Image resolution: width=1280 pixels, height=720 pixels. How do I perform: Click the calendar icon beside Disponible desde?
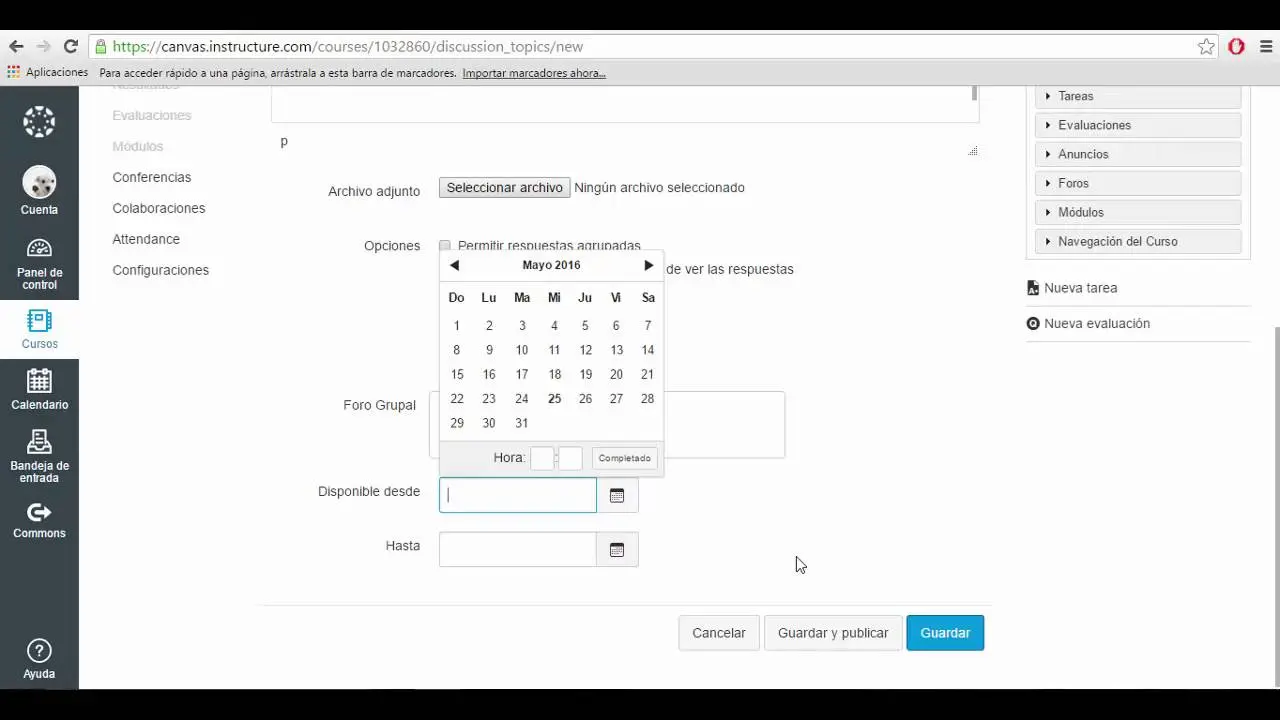click(x=617, y=495)
